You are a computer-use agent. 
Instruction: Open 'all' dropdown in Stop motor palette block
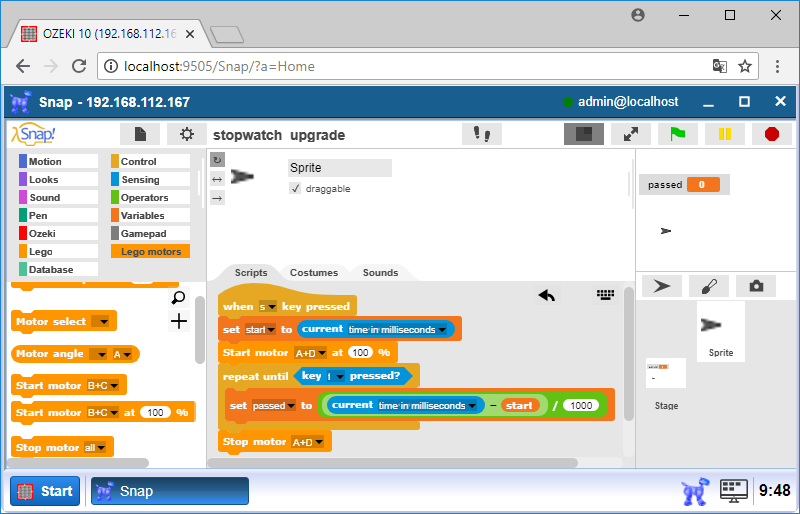click(x=95, y=448)
